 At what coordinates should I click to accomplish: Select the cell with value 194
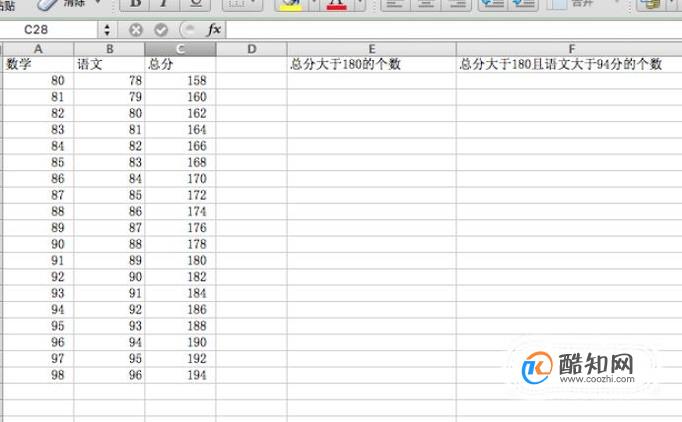pyautogui.click(x=181, y=375)
